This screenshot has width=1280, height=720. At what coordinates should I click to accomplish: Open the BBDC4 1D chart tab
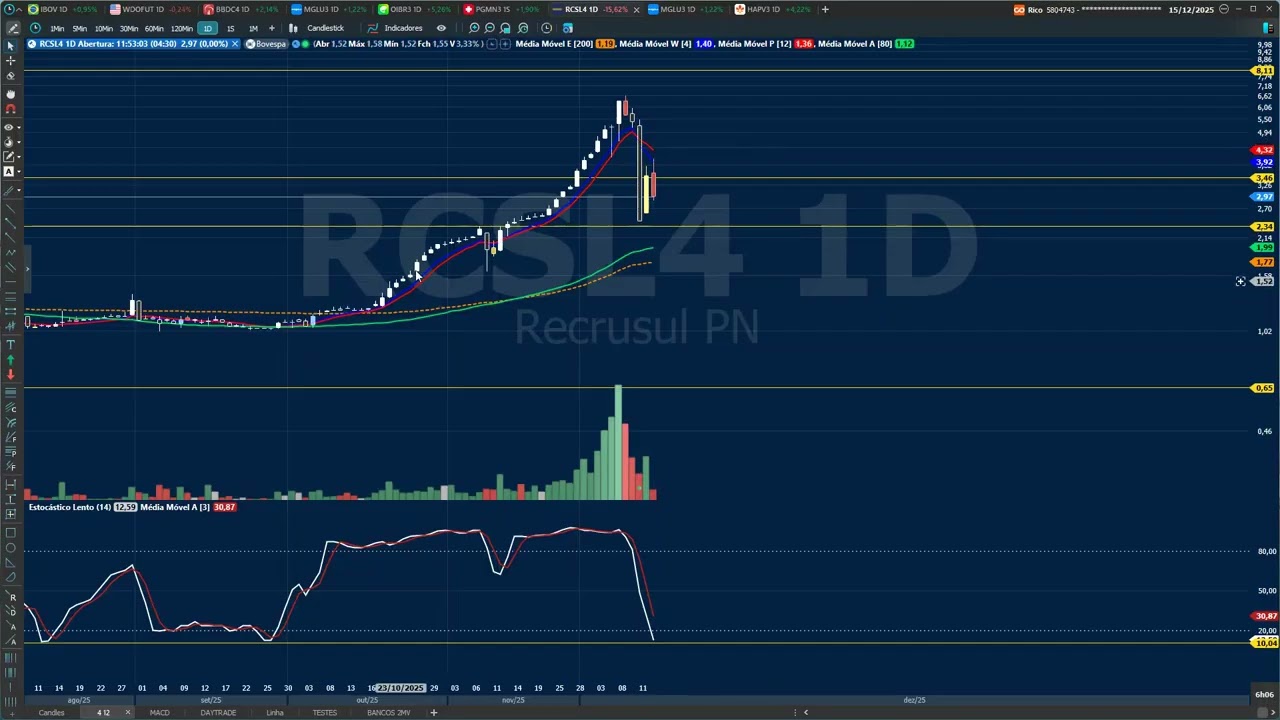click(240, 9)
